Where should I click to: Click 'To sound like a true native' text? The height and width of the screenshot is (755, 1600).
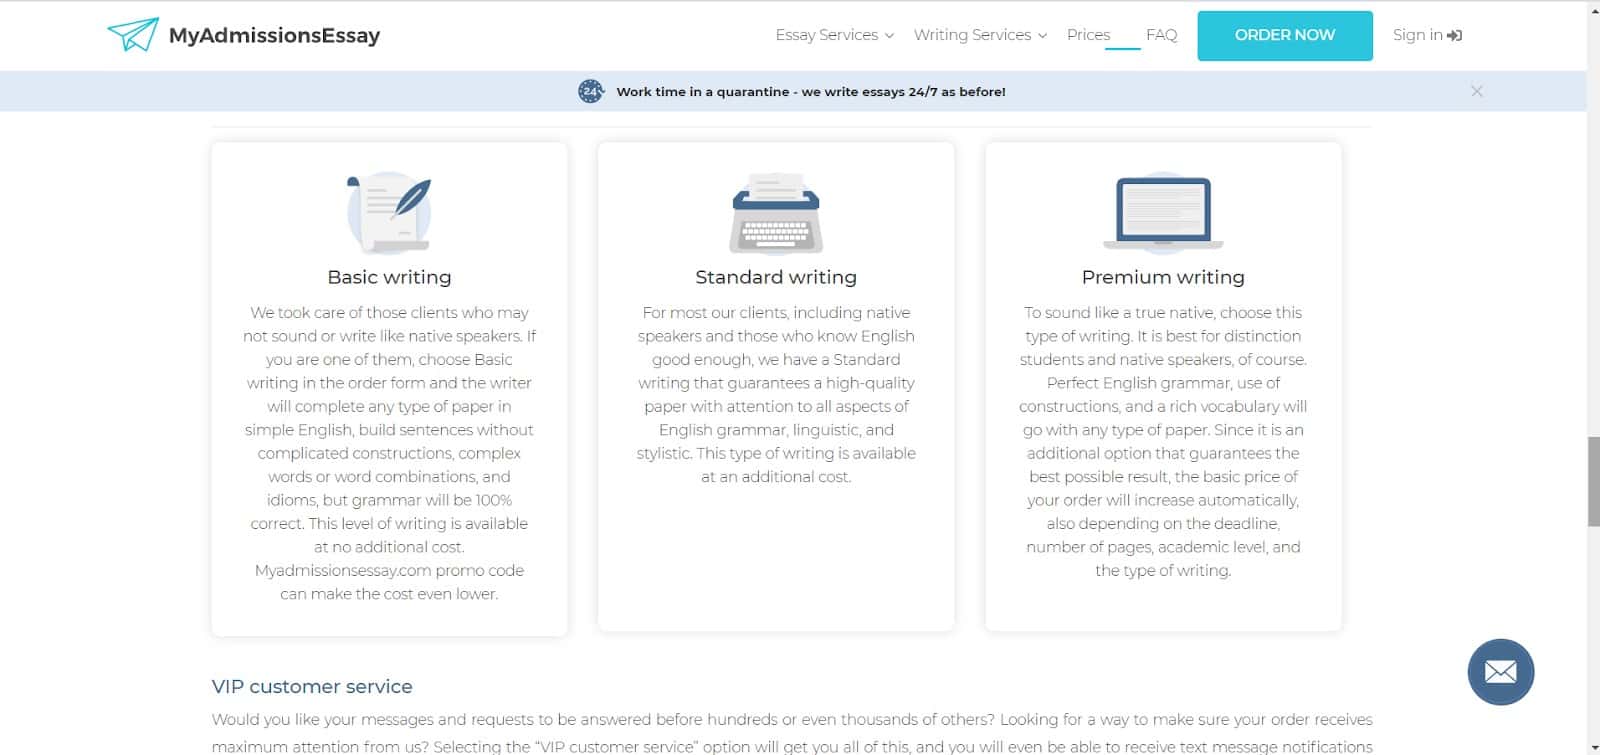pos(1122,313)
